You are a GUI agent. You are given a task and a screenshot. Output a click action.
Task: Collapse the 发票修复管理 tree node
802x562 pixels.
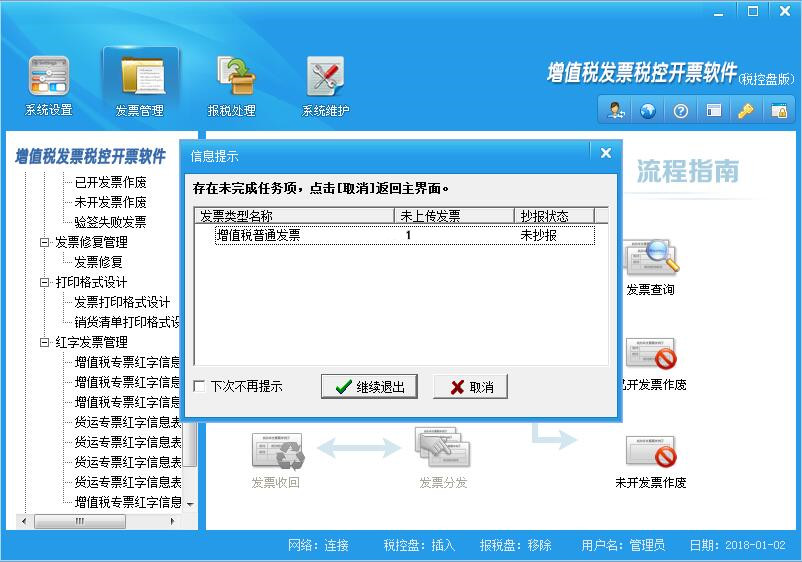(x=44, y=242)
